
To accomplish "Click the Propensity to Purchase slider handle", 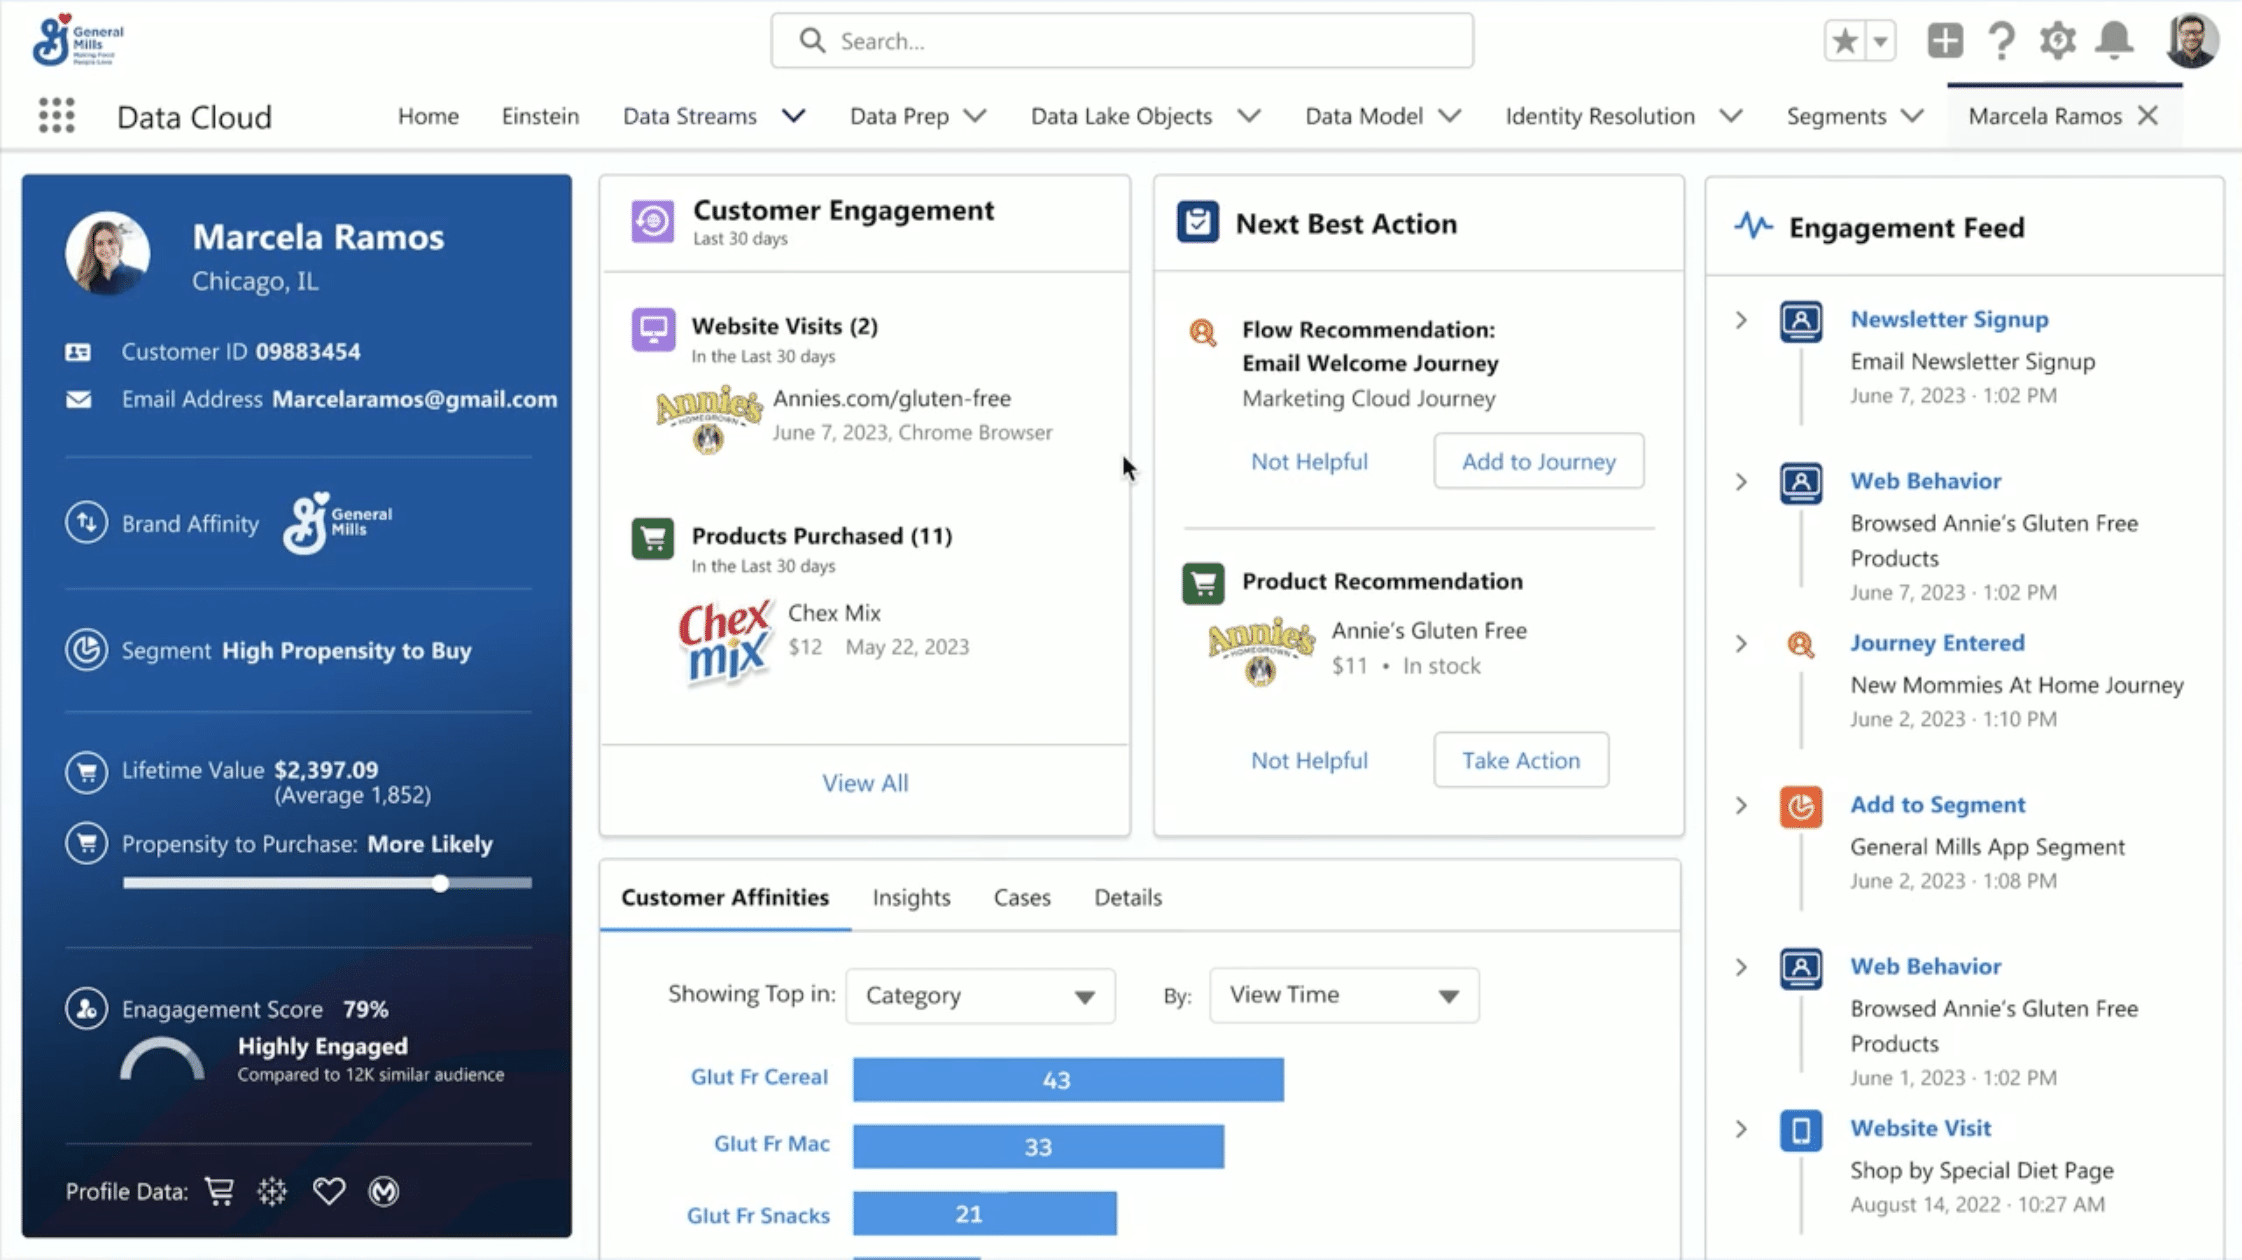I will [x=440, y=884].
